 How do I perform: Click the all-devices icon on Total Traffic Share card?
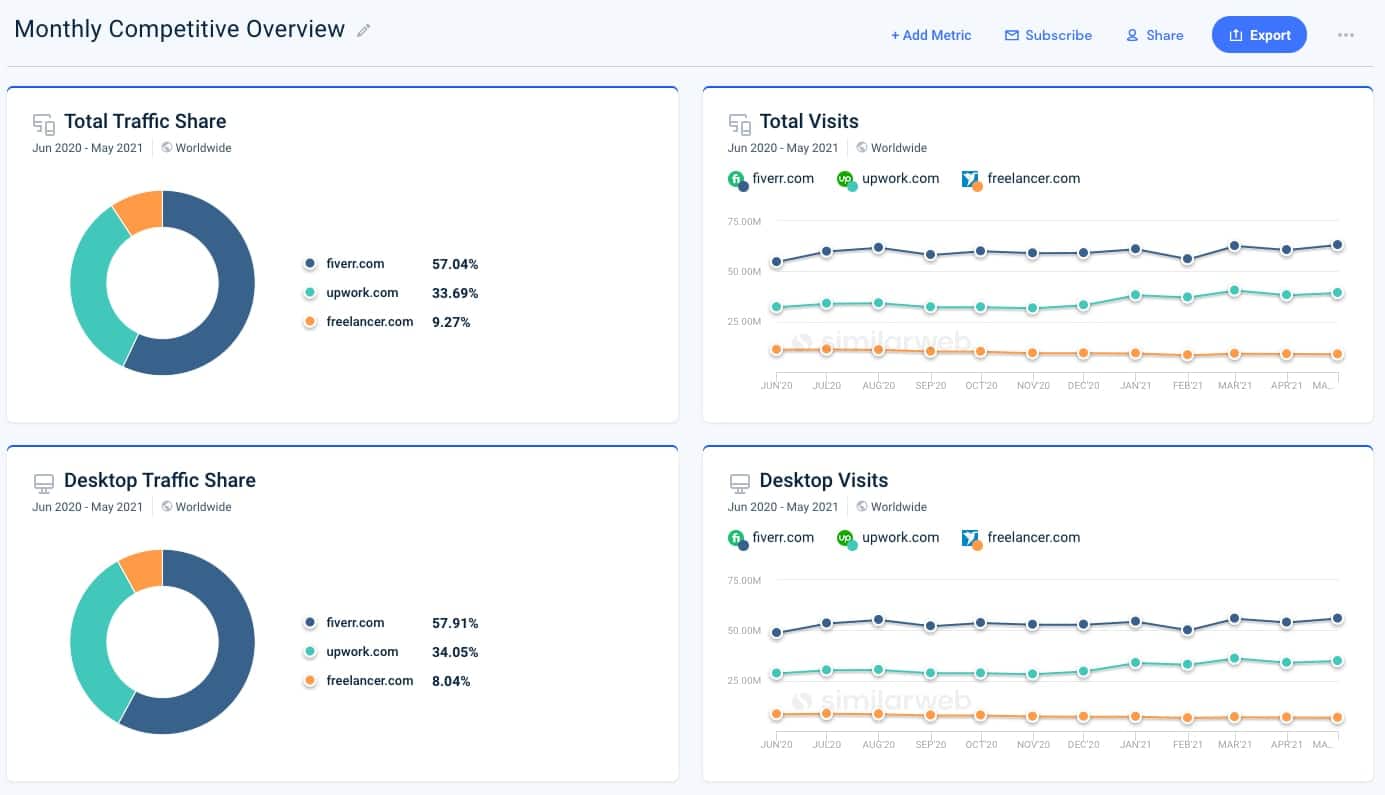(43, 123)
